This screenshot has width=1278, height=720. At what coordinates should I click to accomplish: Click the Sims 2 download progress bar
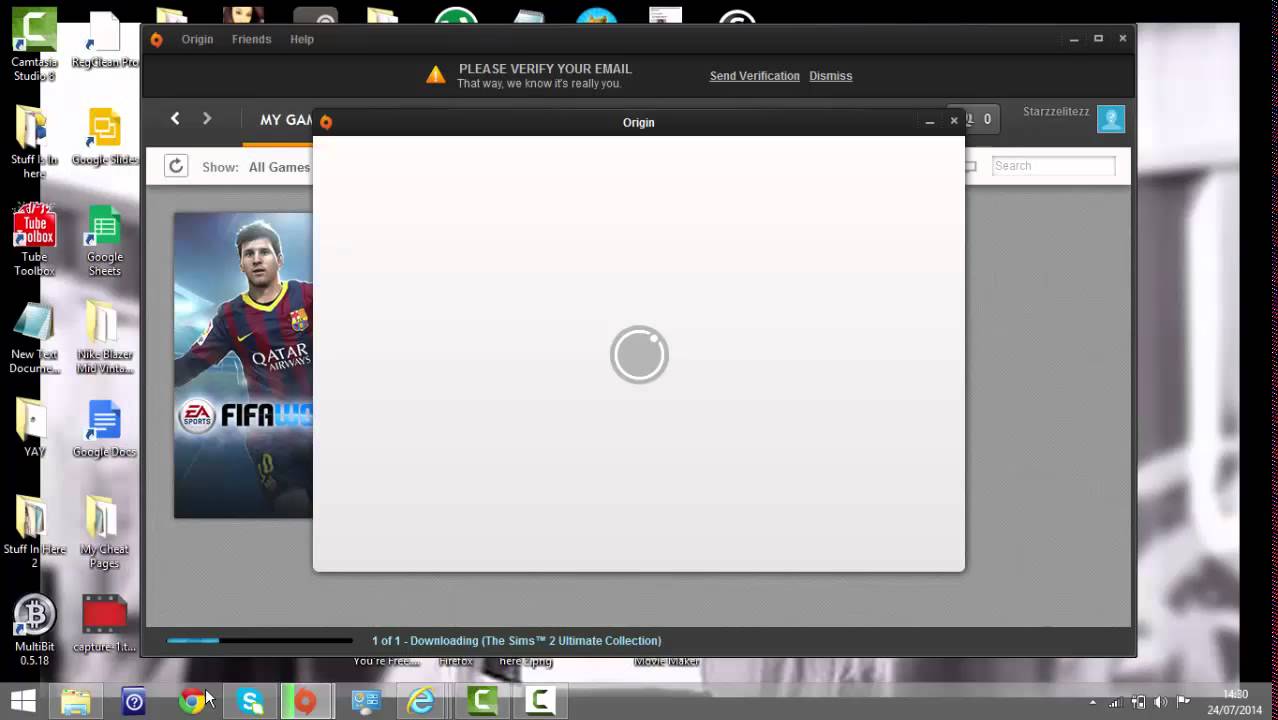pyautogui.click(x=260, y=641)
